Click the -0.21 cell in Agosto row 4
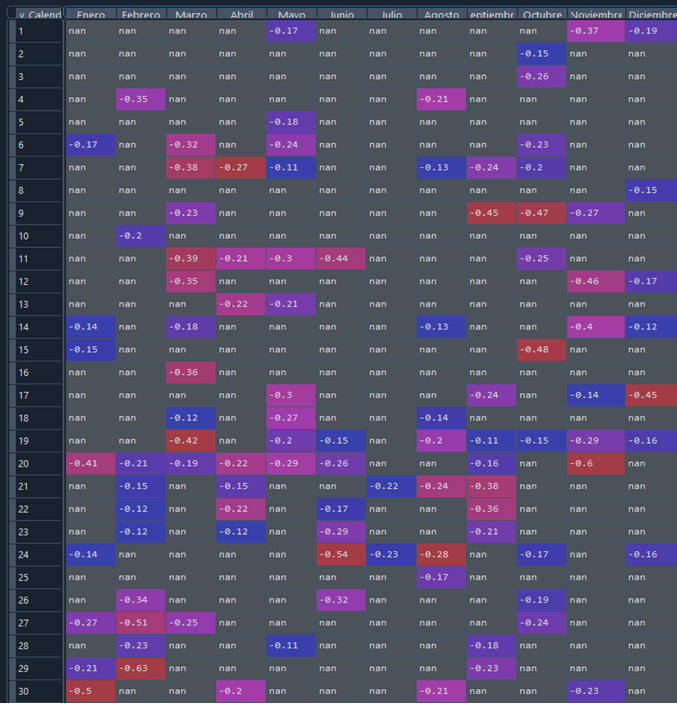The height and width of the screenshot is (704, 677). (441, 99)
